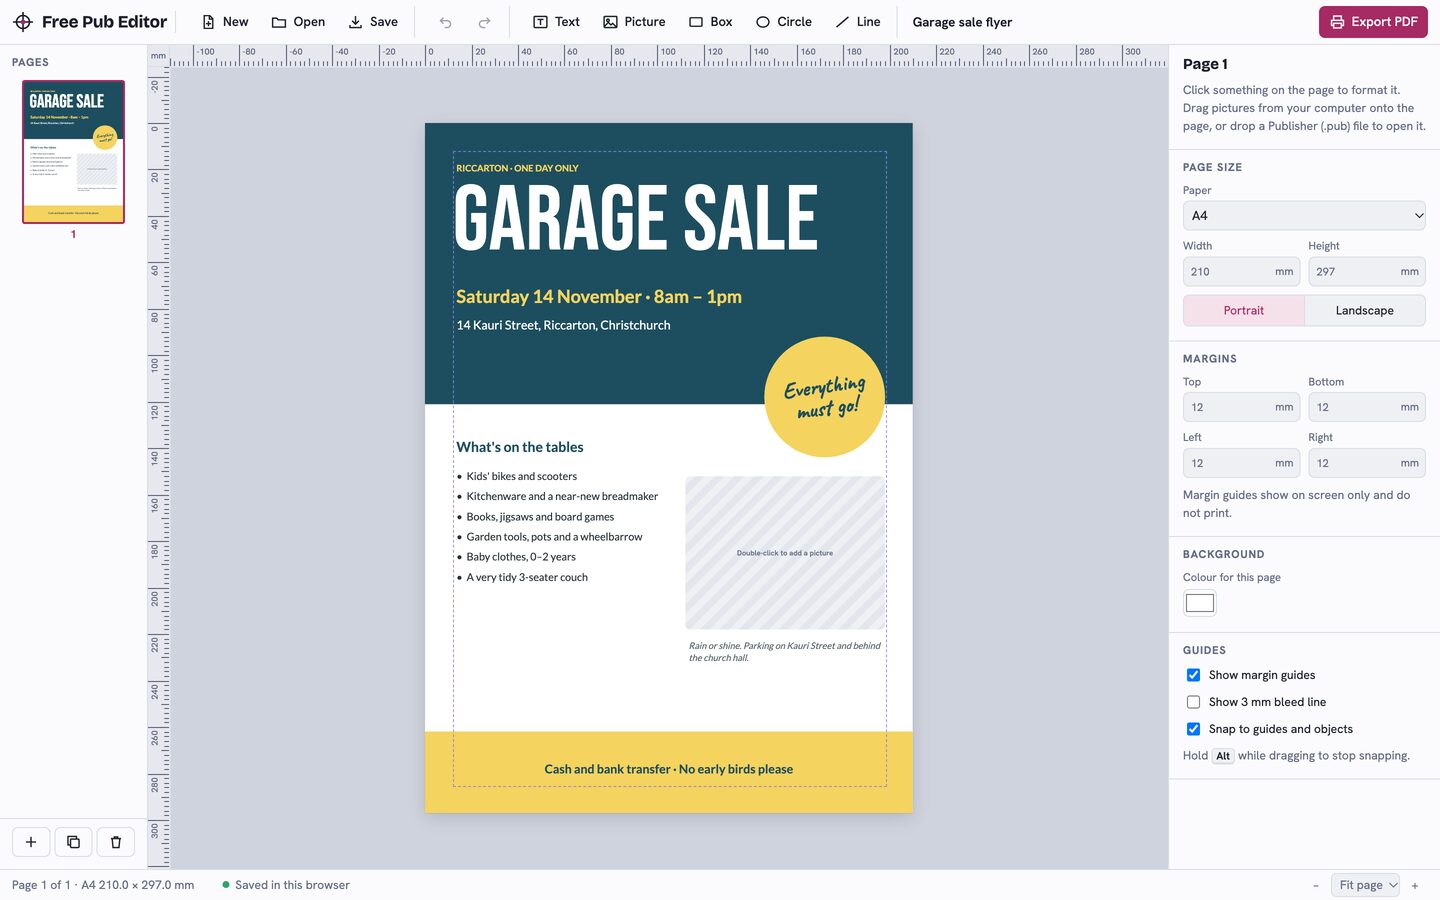The width and height of the screenshot is (1440, 900).
Task: Click the Left margin field
Action: [1241, 464]
